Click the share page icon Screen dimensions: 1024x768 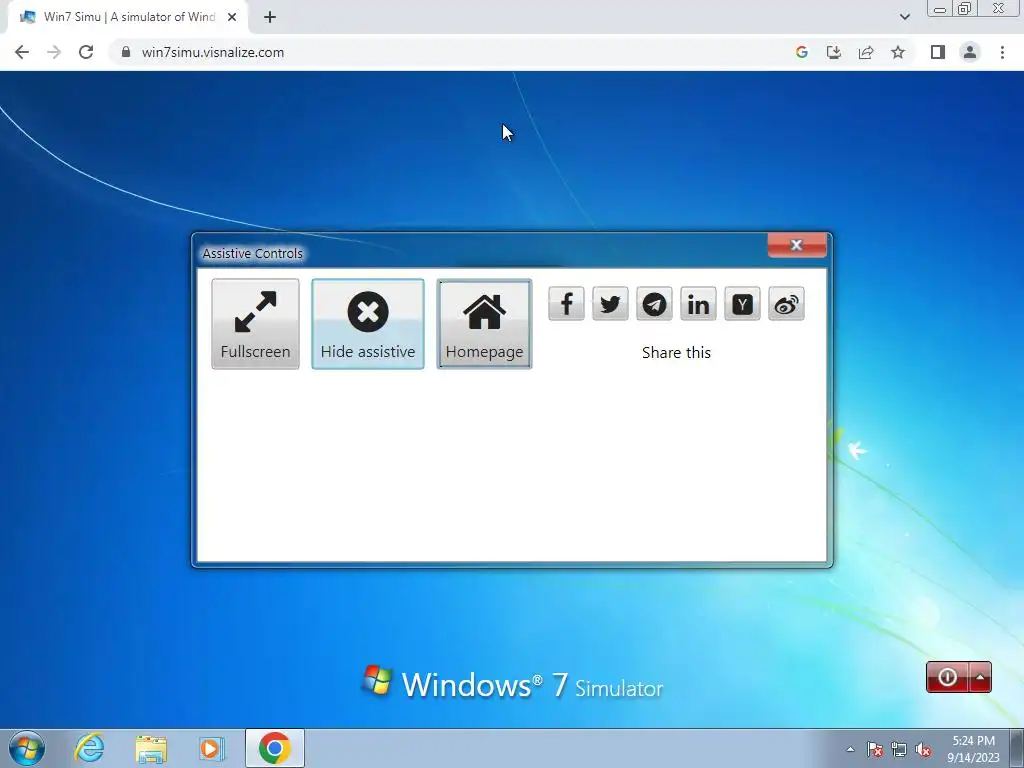click(866, 52)
